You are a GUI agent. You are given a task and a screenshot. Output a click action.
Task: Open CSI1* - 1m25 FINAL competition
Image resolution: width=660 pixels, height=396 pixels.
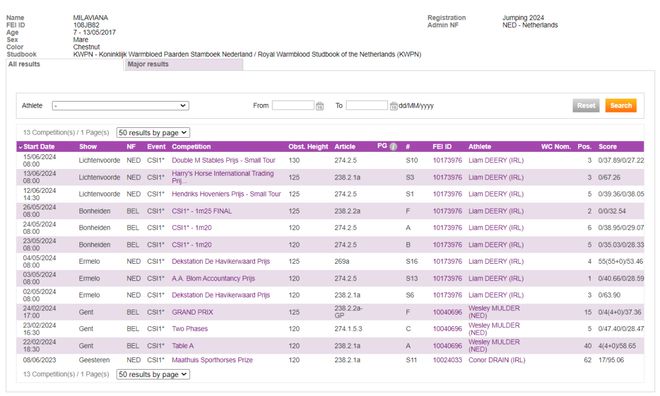click(x=202, y=211)
